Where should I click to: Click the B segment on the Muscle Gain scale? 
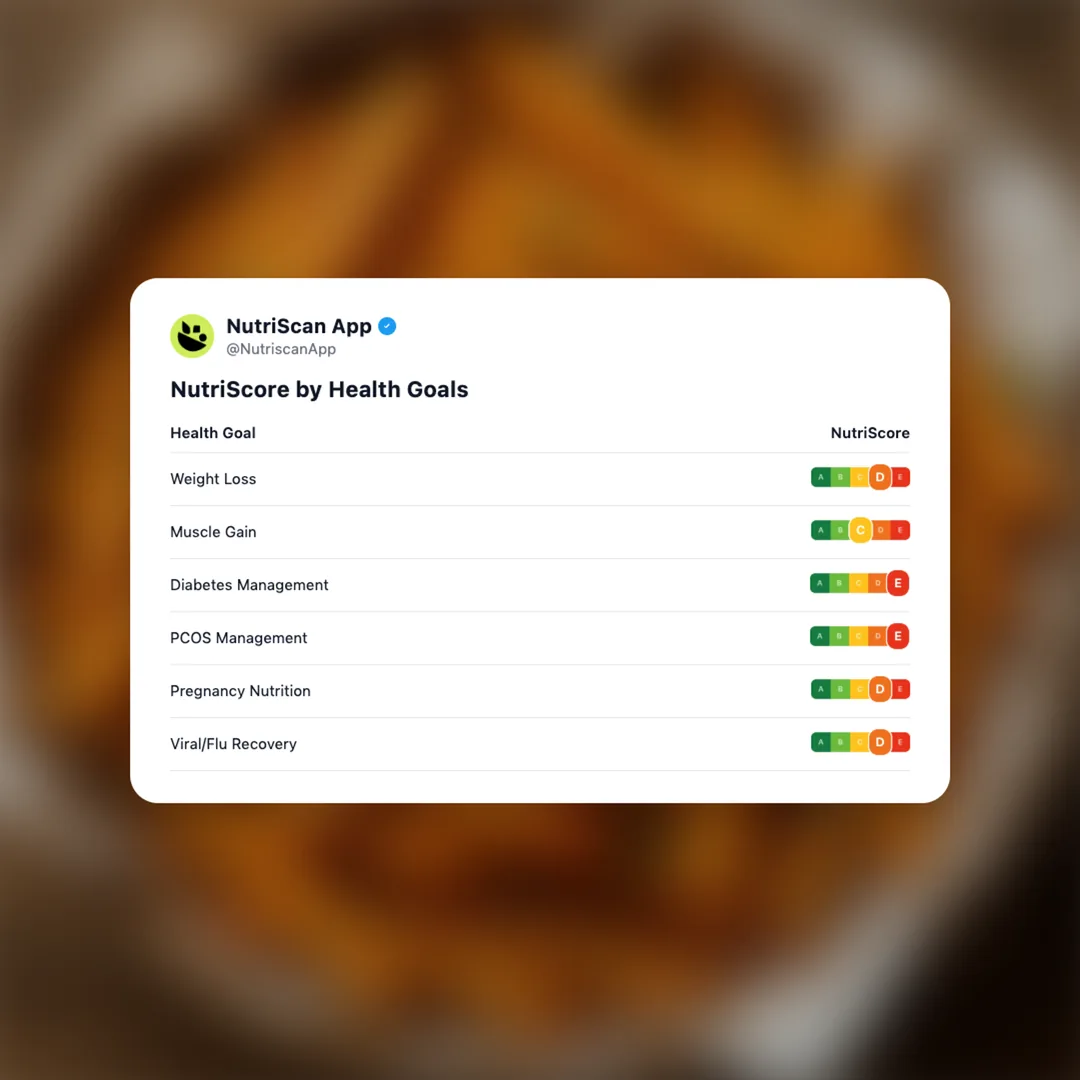point(841,530)
